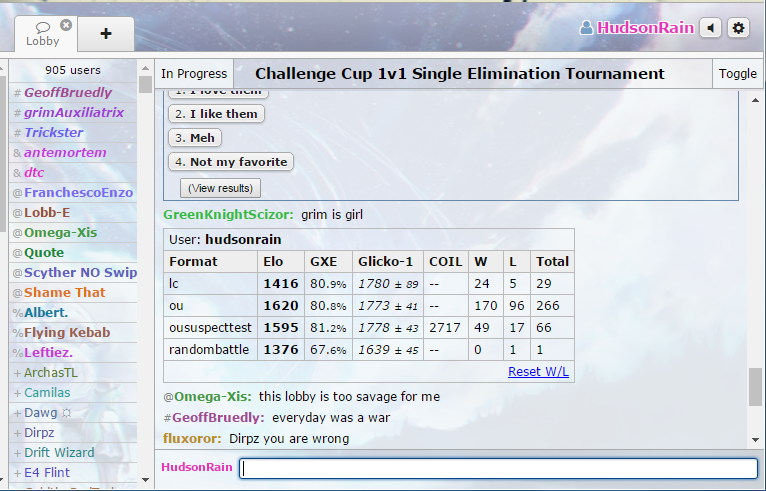Select user antemortem in the user list

pos(73,152)
